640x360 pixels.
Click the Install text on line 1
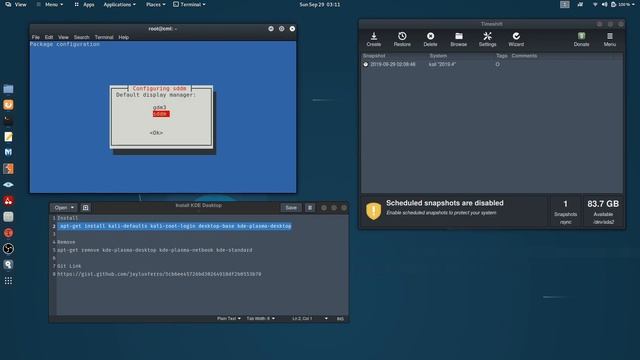[x=67, y=218]
